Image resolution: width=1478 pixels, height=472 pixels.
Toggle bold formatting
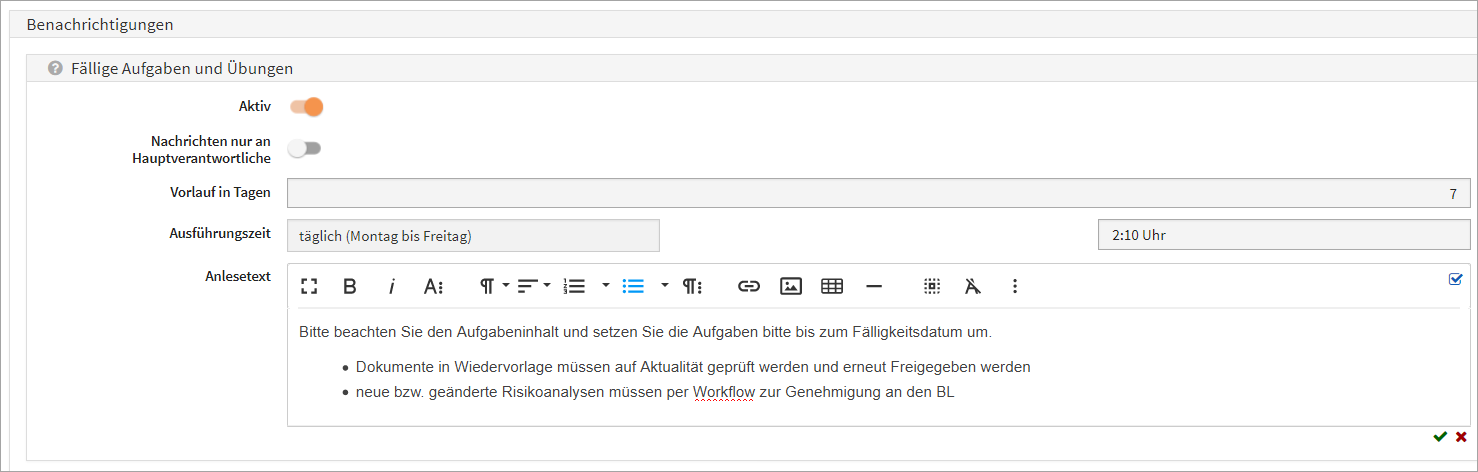(x=350, y=286)
